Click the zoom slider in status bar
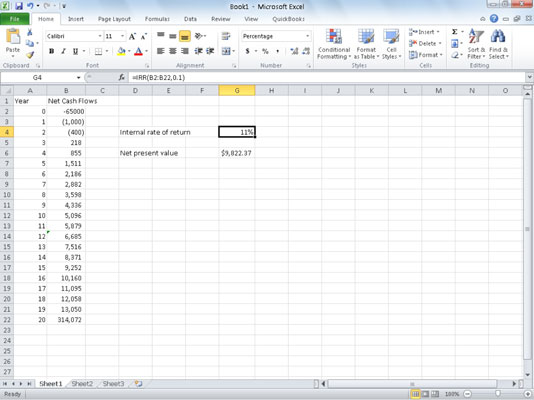This screenshot has height=400, width=534. click(x=498, y=394)
